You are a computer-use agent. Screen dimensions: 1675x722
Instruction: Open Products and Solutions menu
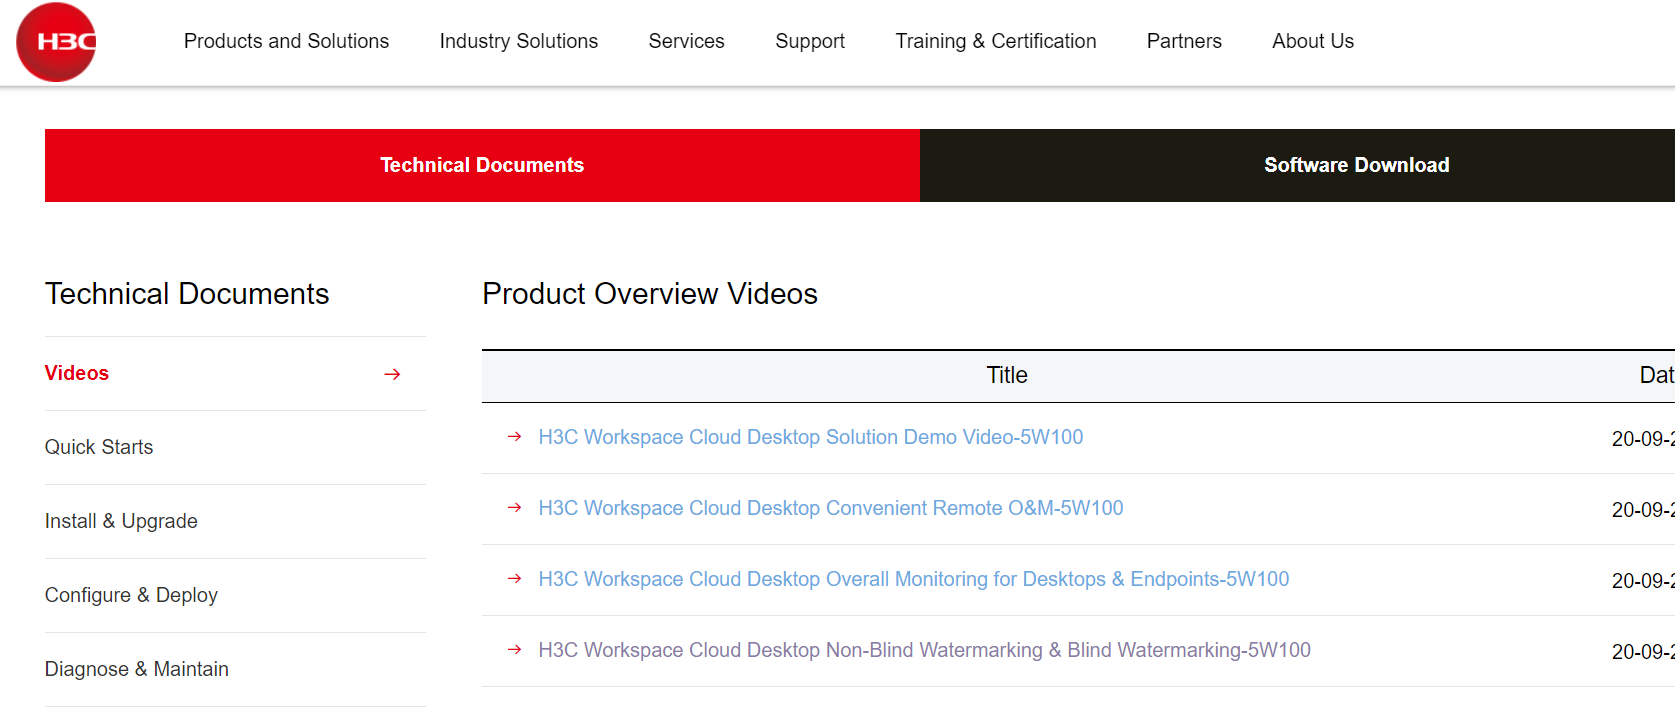[x=286, y=41]
